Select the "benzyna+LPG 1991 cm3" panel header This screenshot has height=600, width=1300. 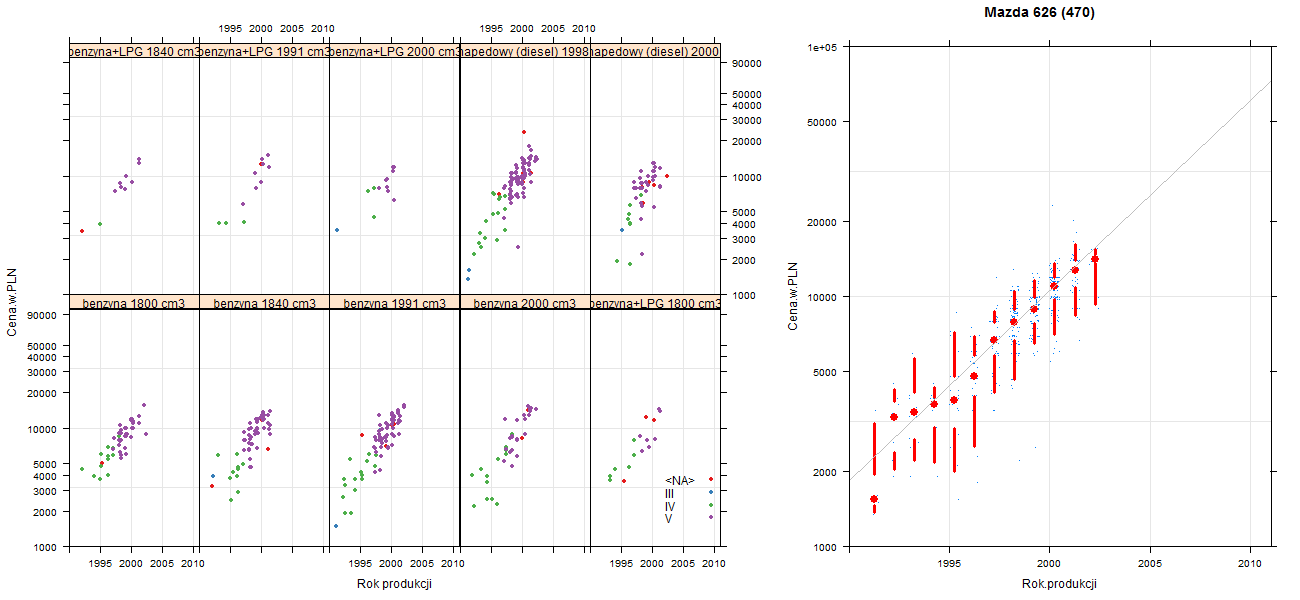264,51
